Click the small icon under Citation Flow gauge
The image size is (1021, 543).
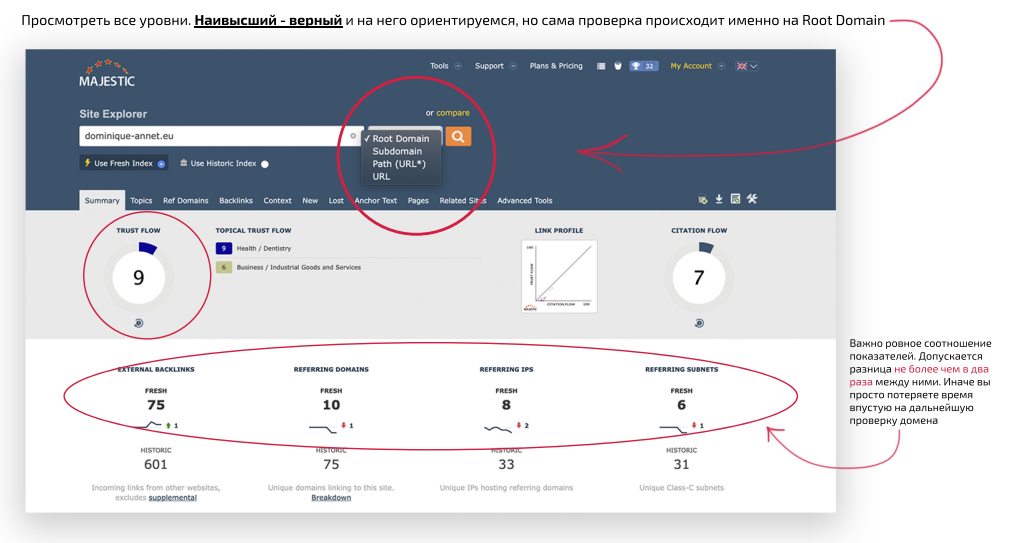click(x=699, y=323)
